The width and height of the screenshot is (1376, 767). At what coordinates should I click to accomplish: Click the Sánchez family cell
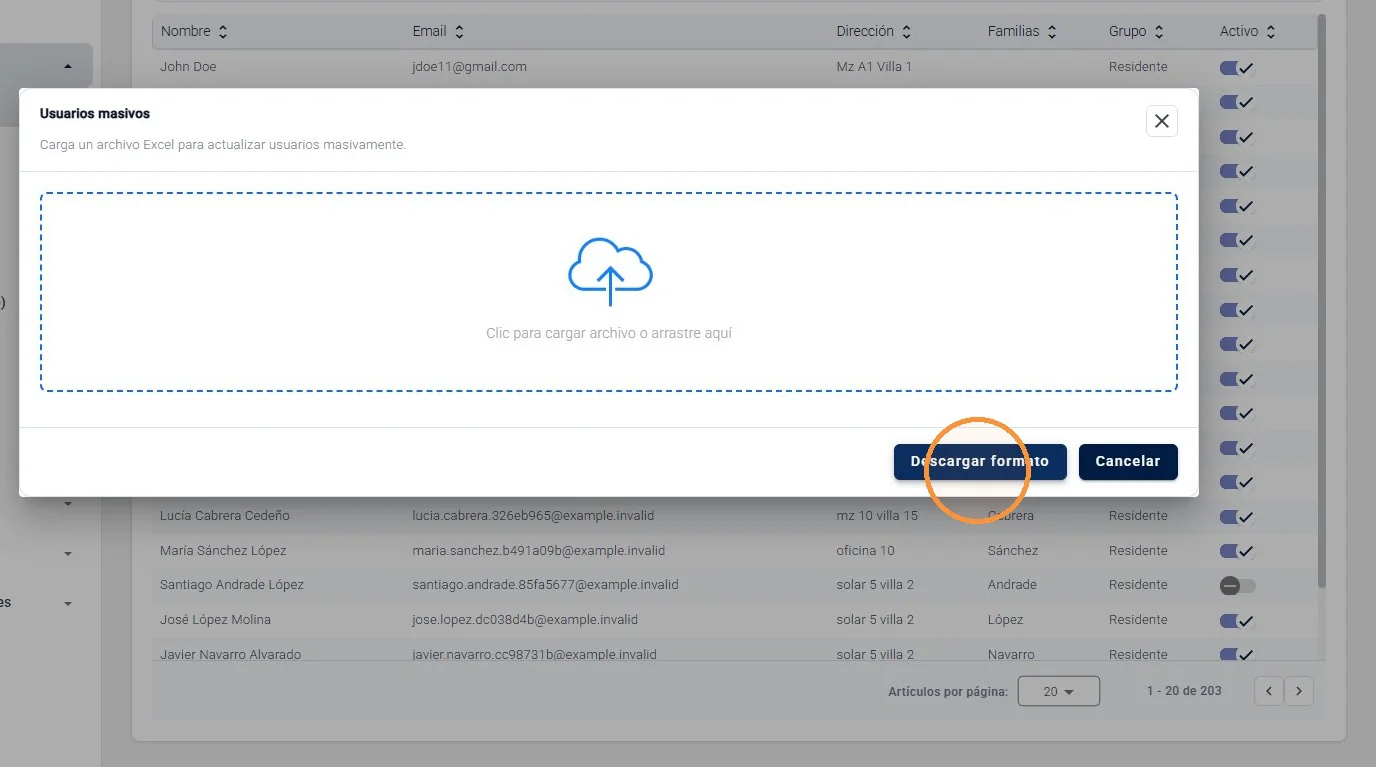pos(1013,551)
